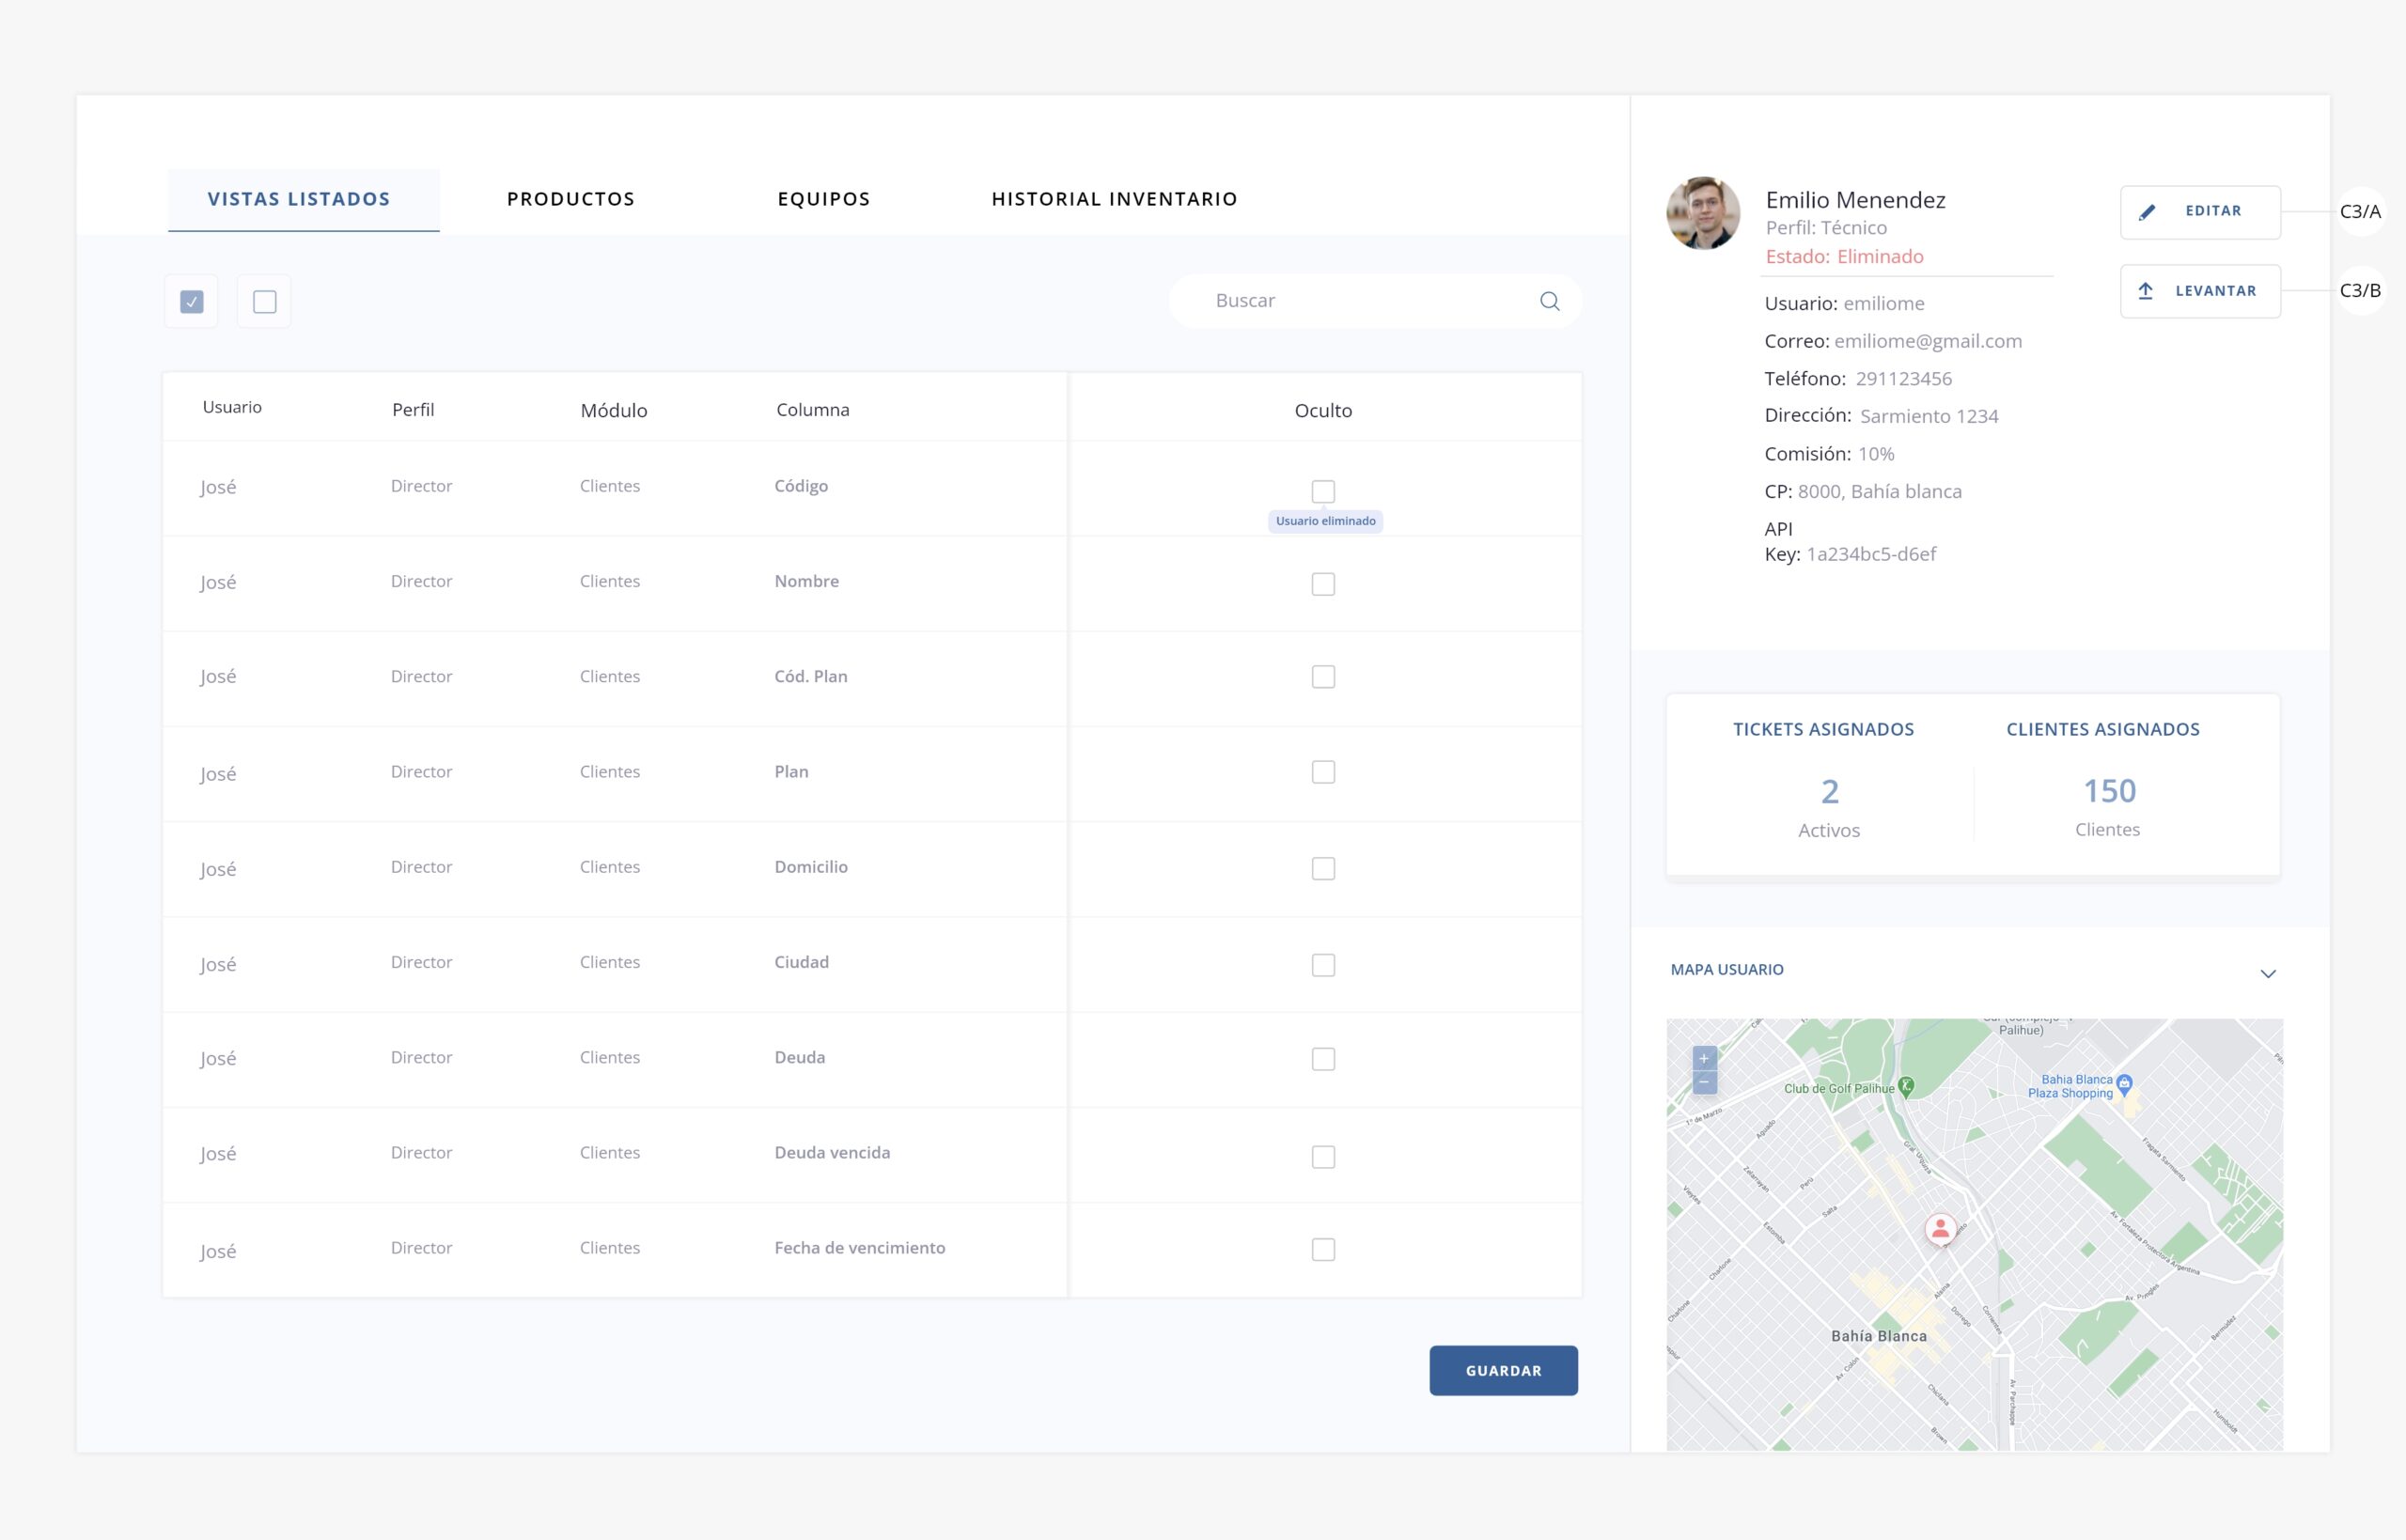
Task: Click the empty deselect-all icon
Action: [x=264, y=301]
